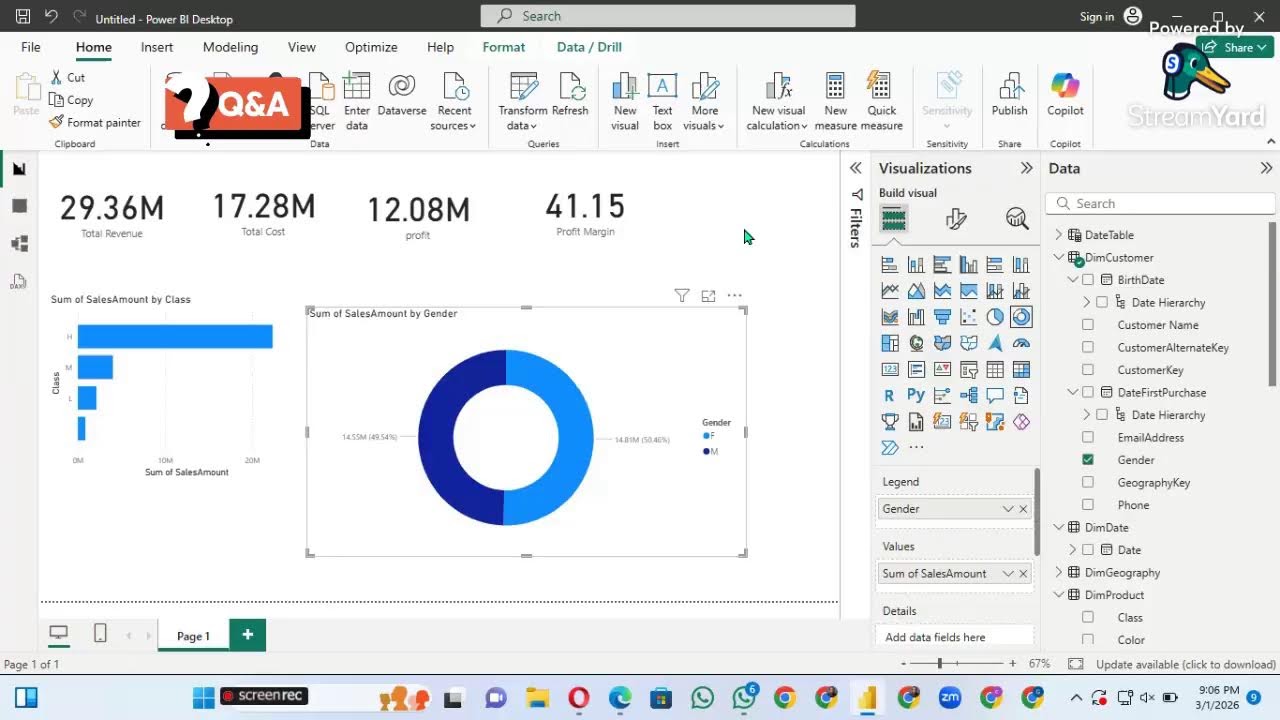This screenshot has width=1280, height=720.
Task: Switch to Table view in left sidebar
Action: (x=19, y=206)
